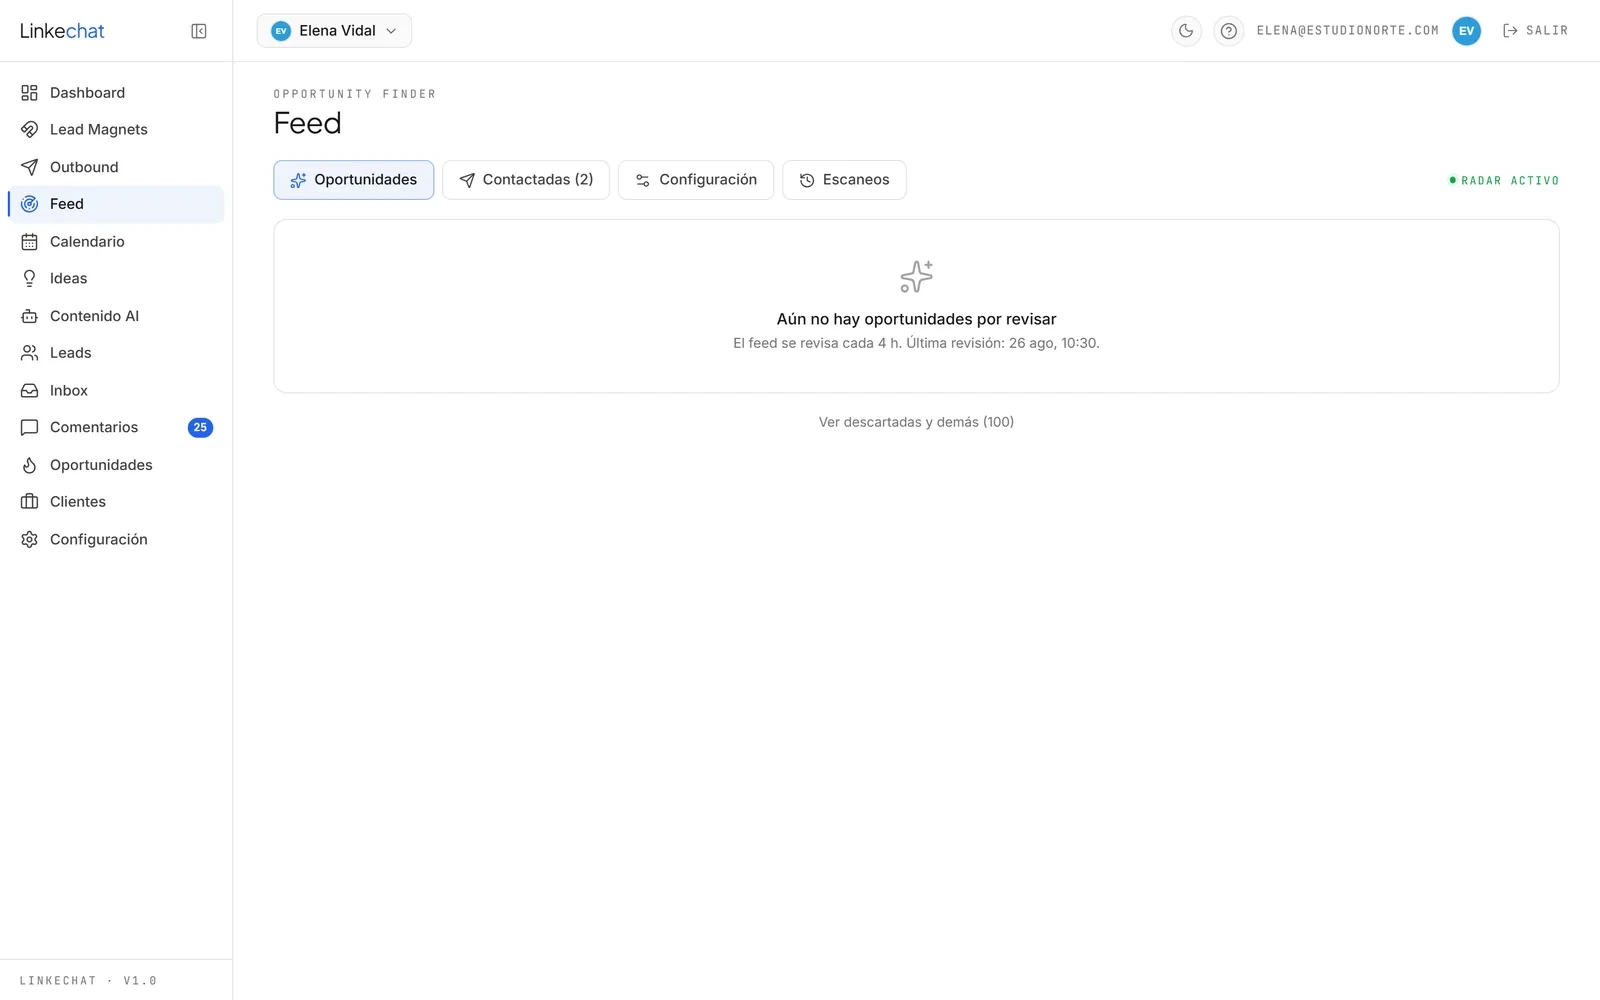This screenshot has height=1000, width=1600.
Task: Open Leads in the sidebar
Action: (x=116, y=353)
